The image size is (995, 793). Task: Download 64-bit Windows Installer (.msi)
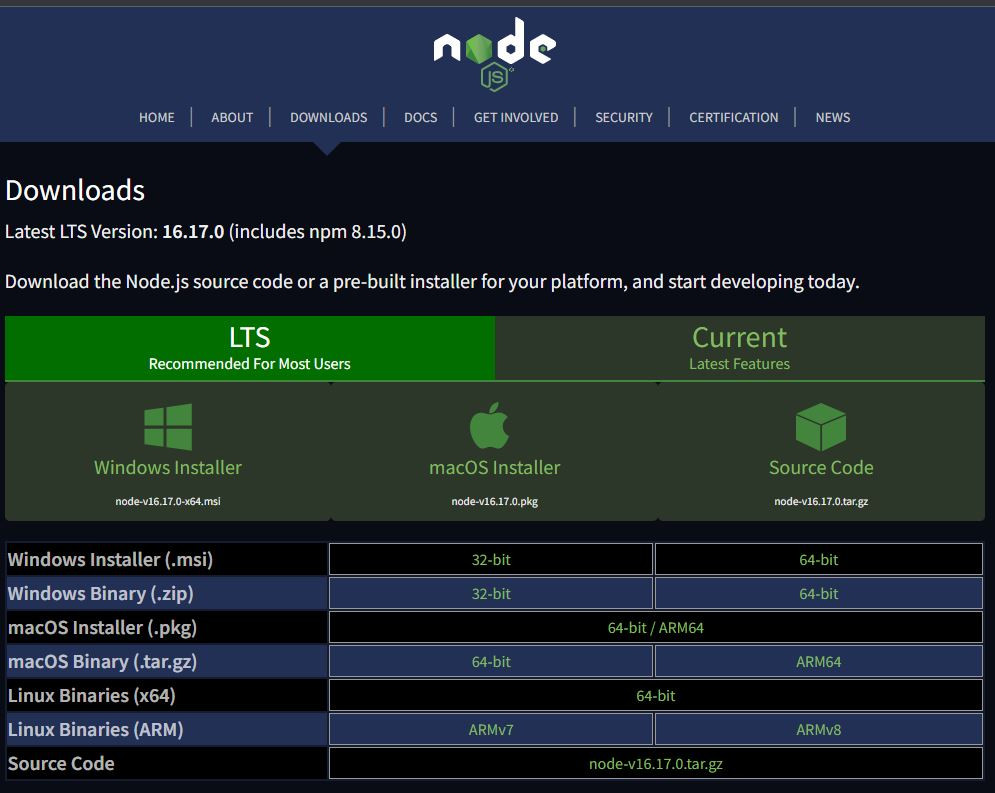pyautogui.click(x=819, y=560)
